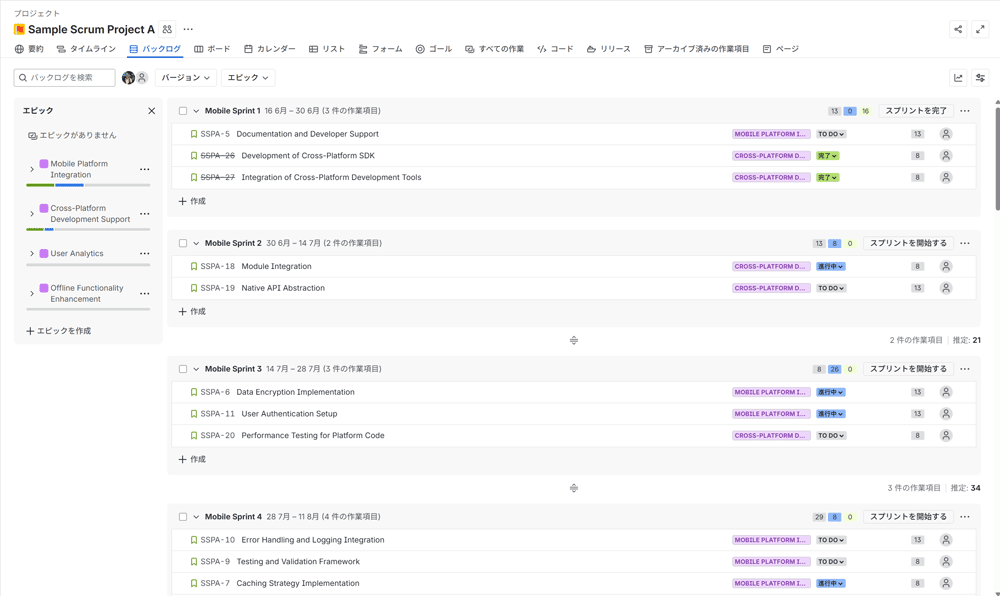Close the エピック side panel

click(x=151, y=111)
